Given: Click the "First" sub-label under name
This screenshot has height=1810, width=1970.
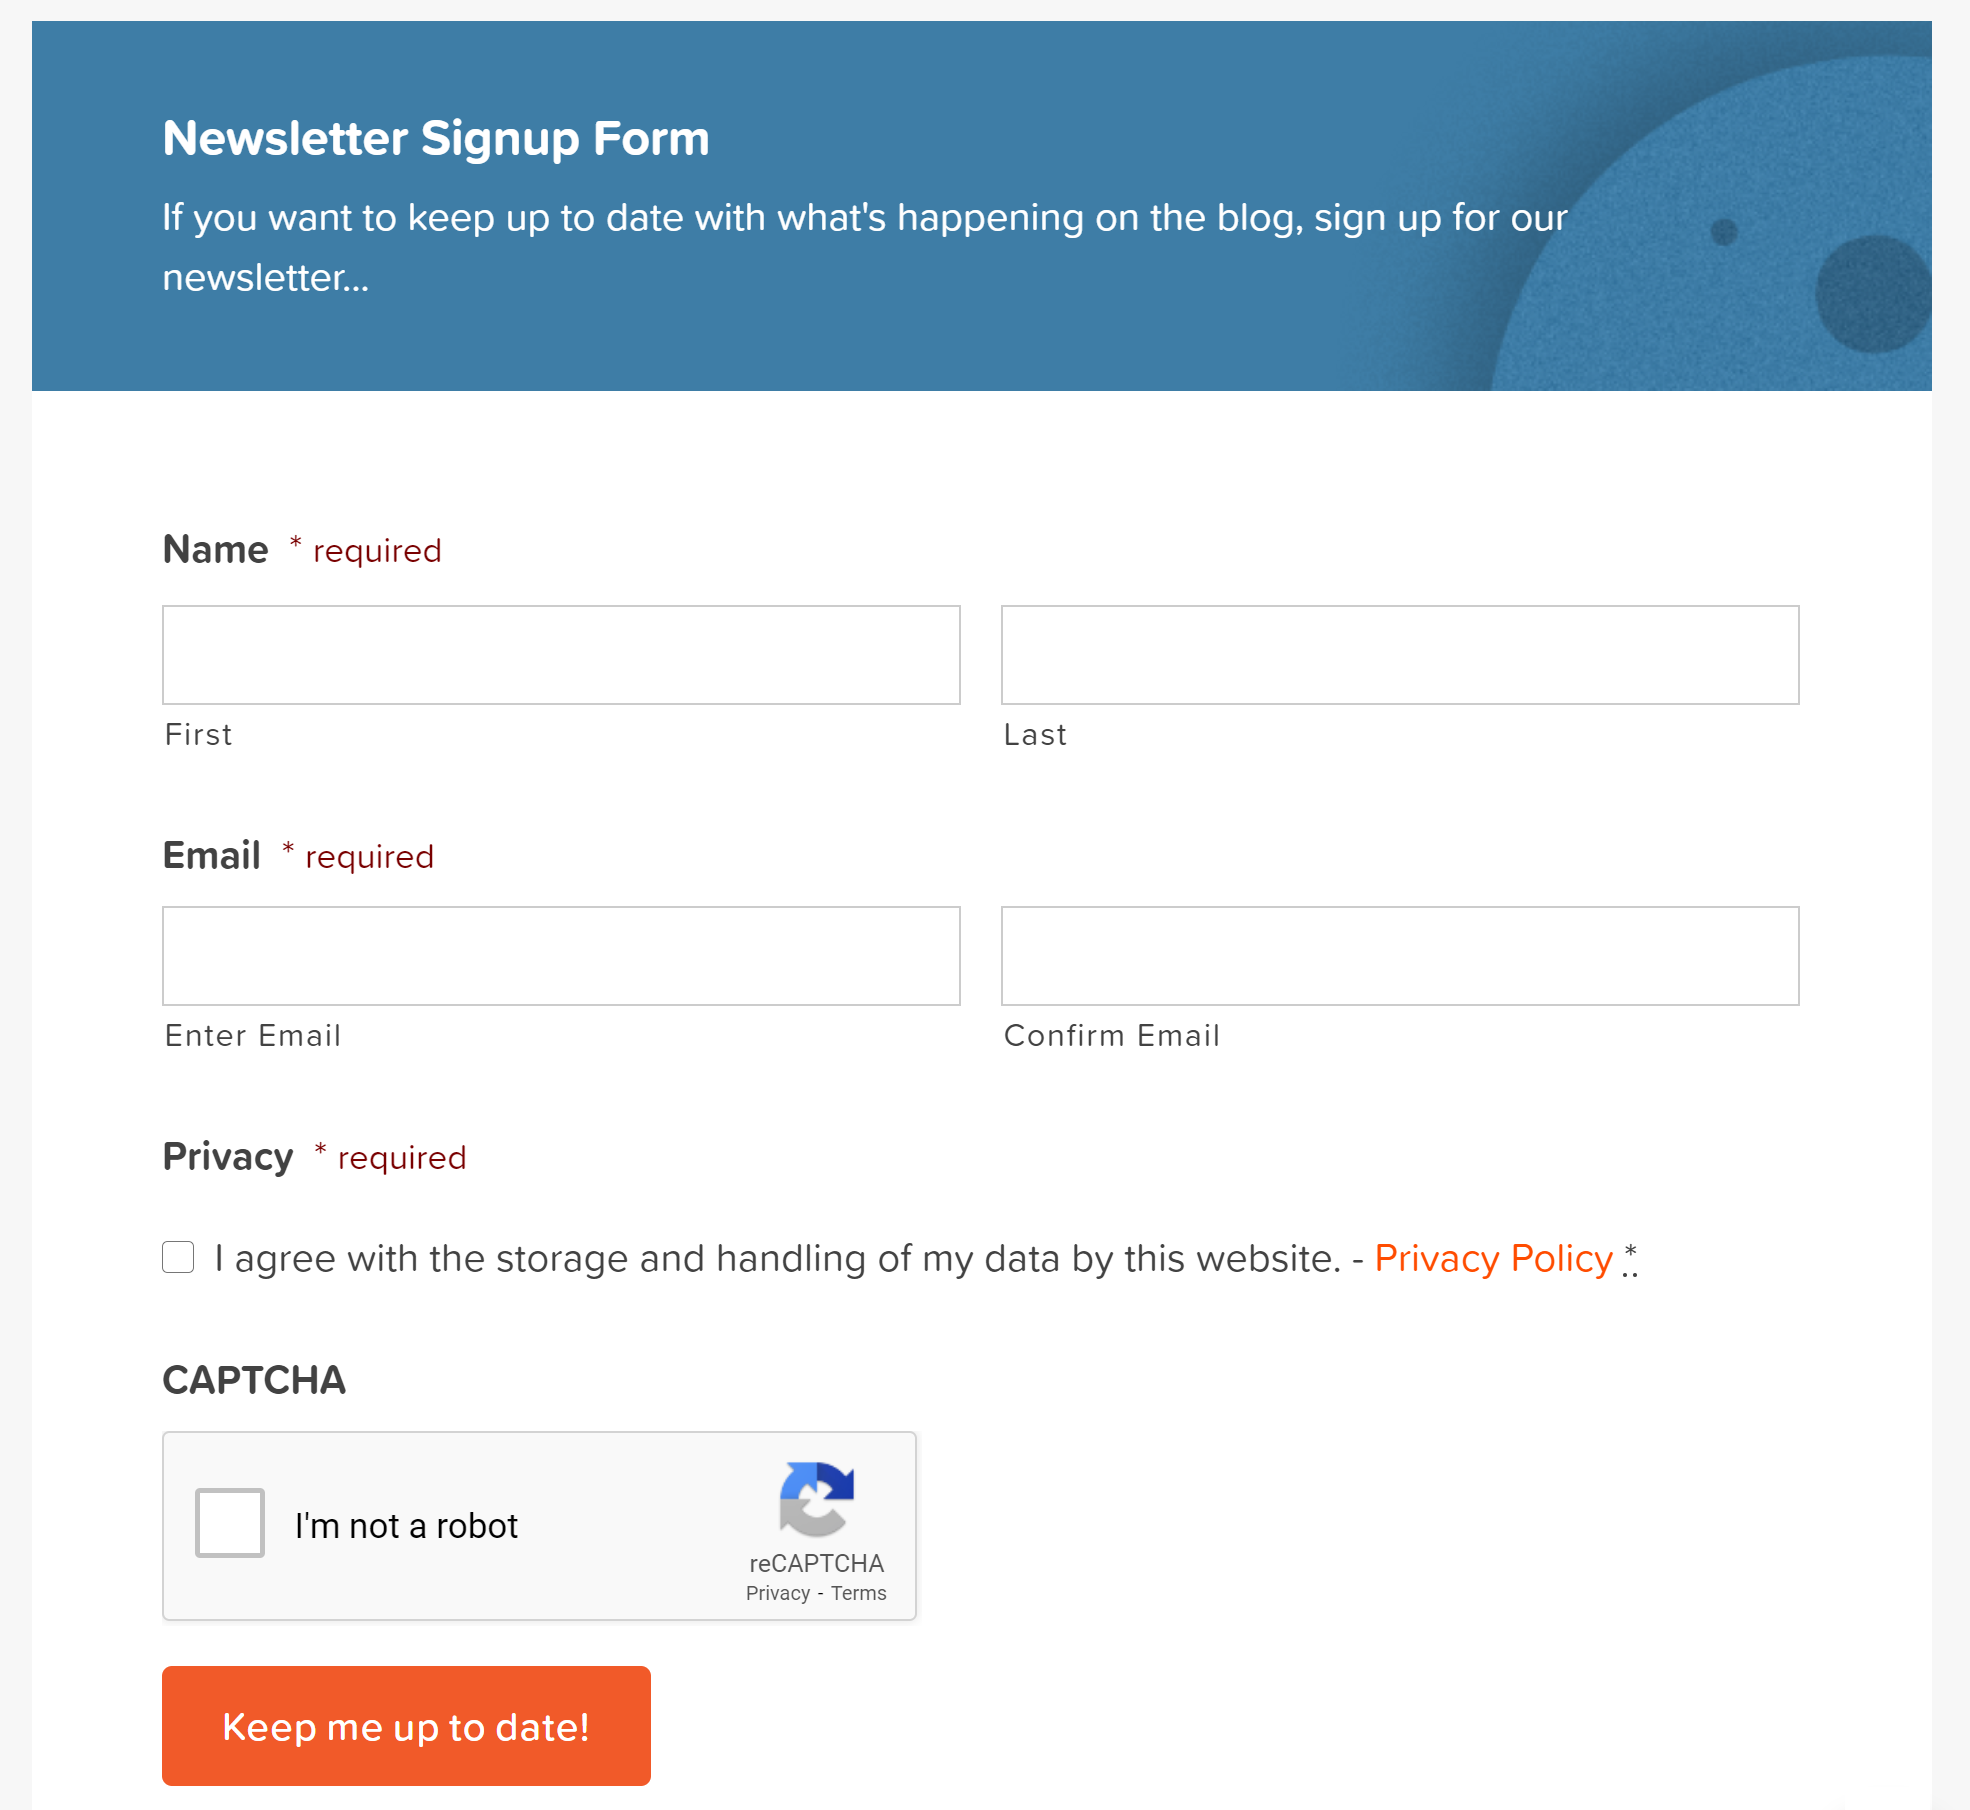Looking at the screenshot, I should coord(198,735).
